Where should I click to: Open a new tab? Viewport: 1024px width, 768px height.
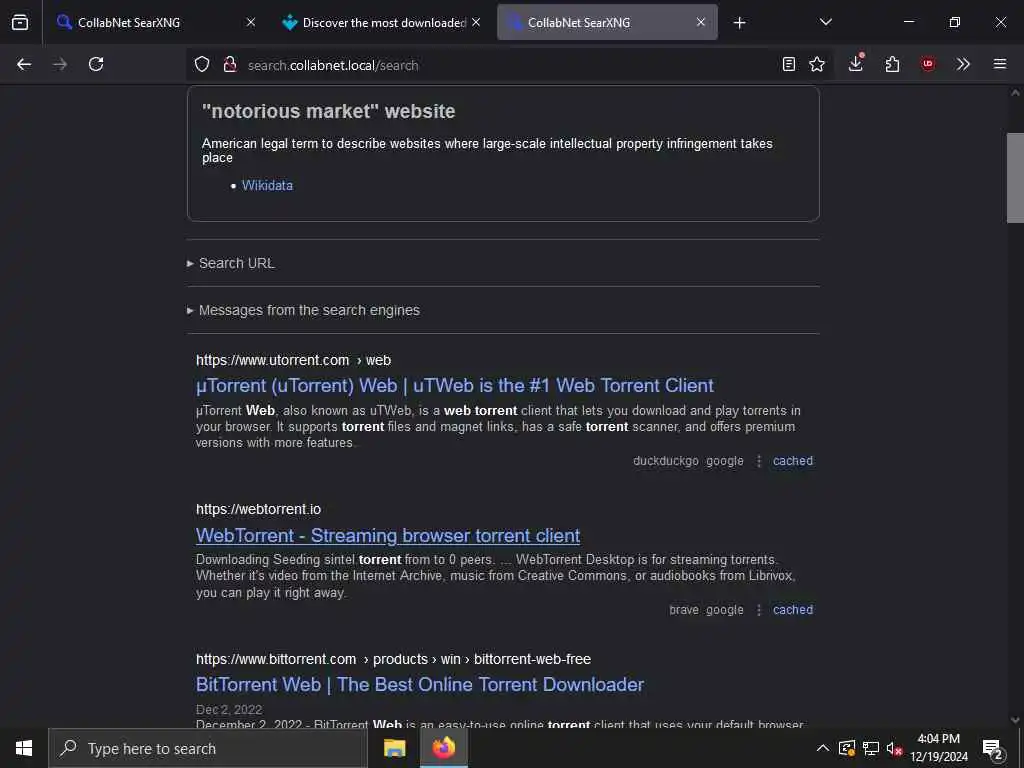pyautogui.click(x=739, y=23)
